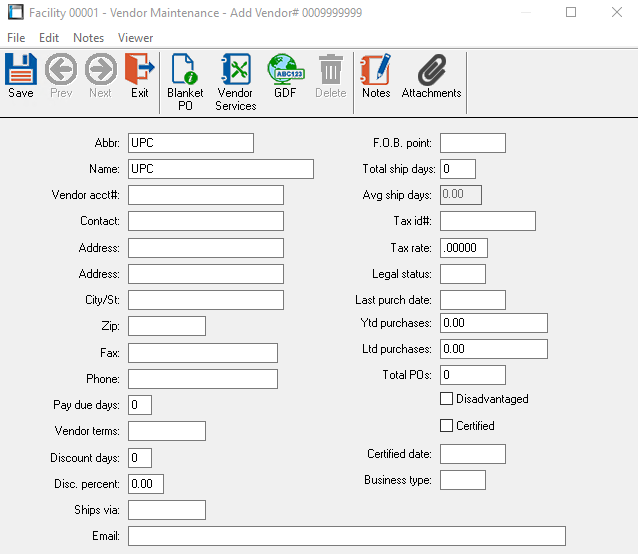Focus the Email input field
Viewport: 638px width, 554px height.
tap(346, 536)
